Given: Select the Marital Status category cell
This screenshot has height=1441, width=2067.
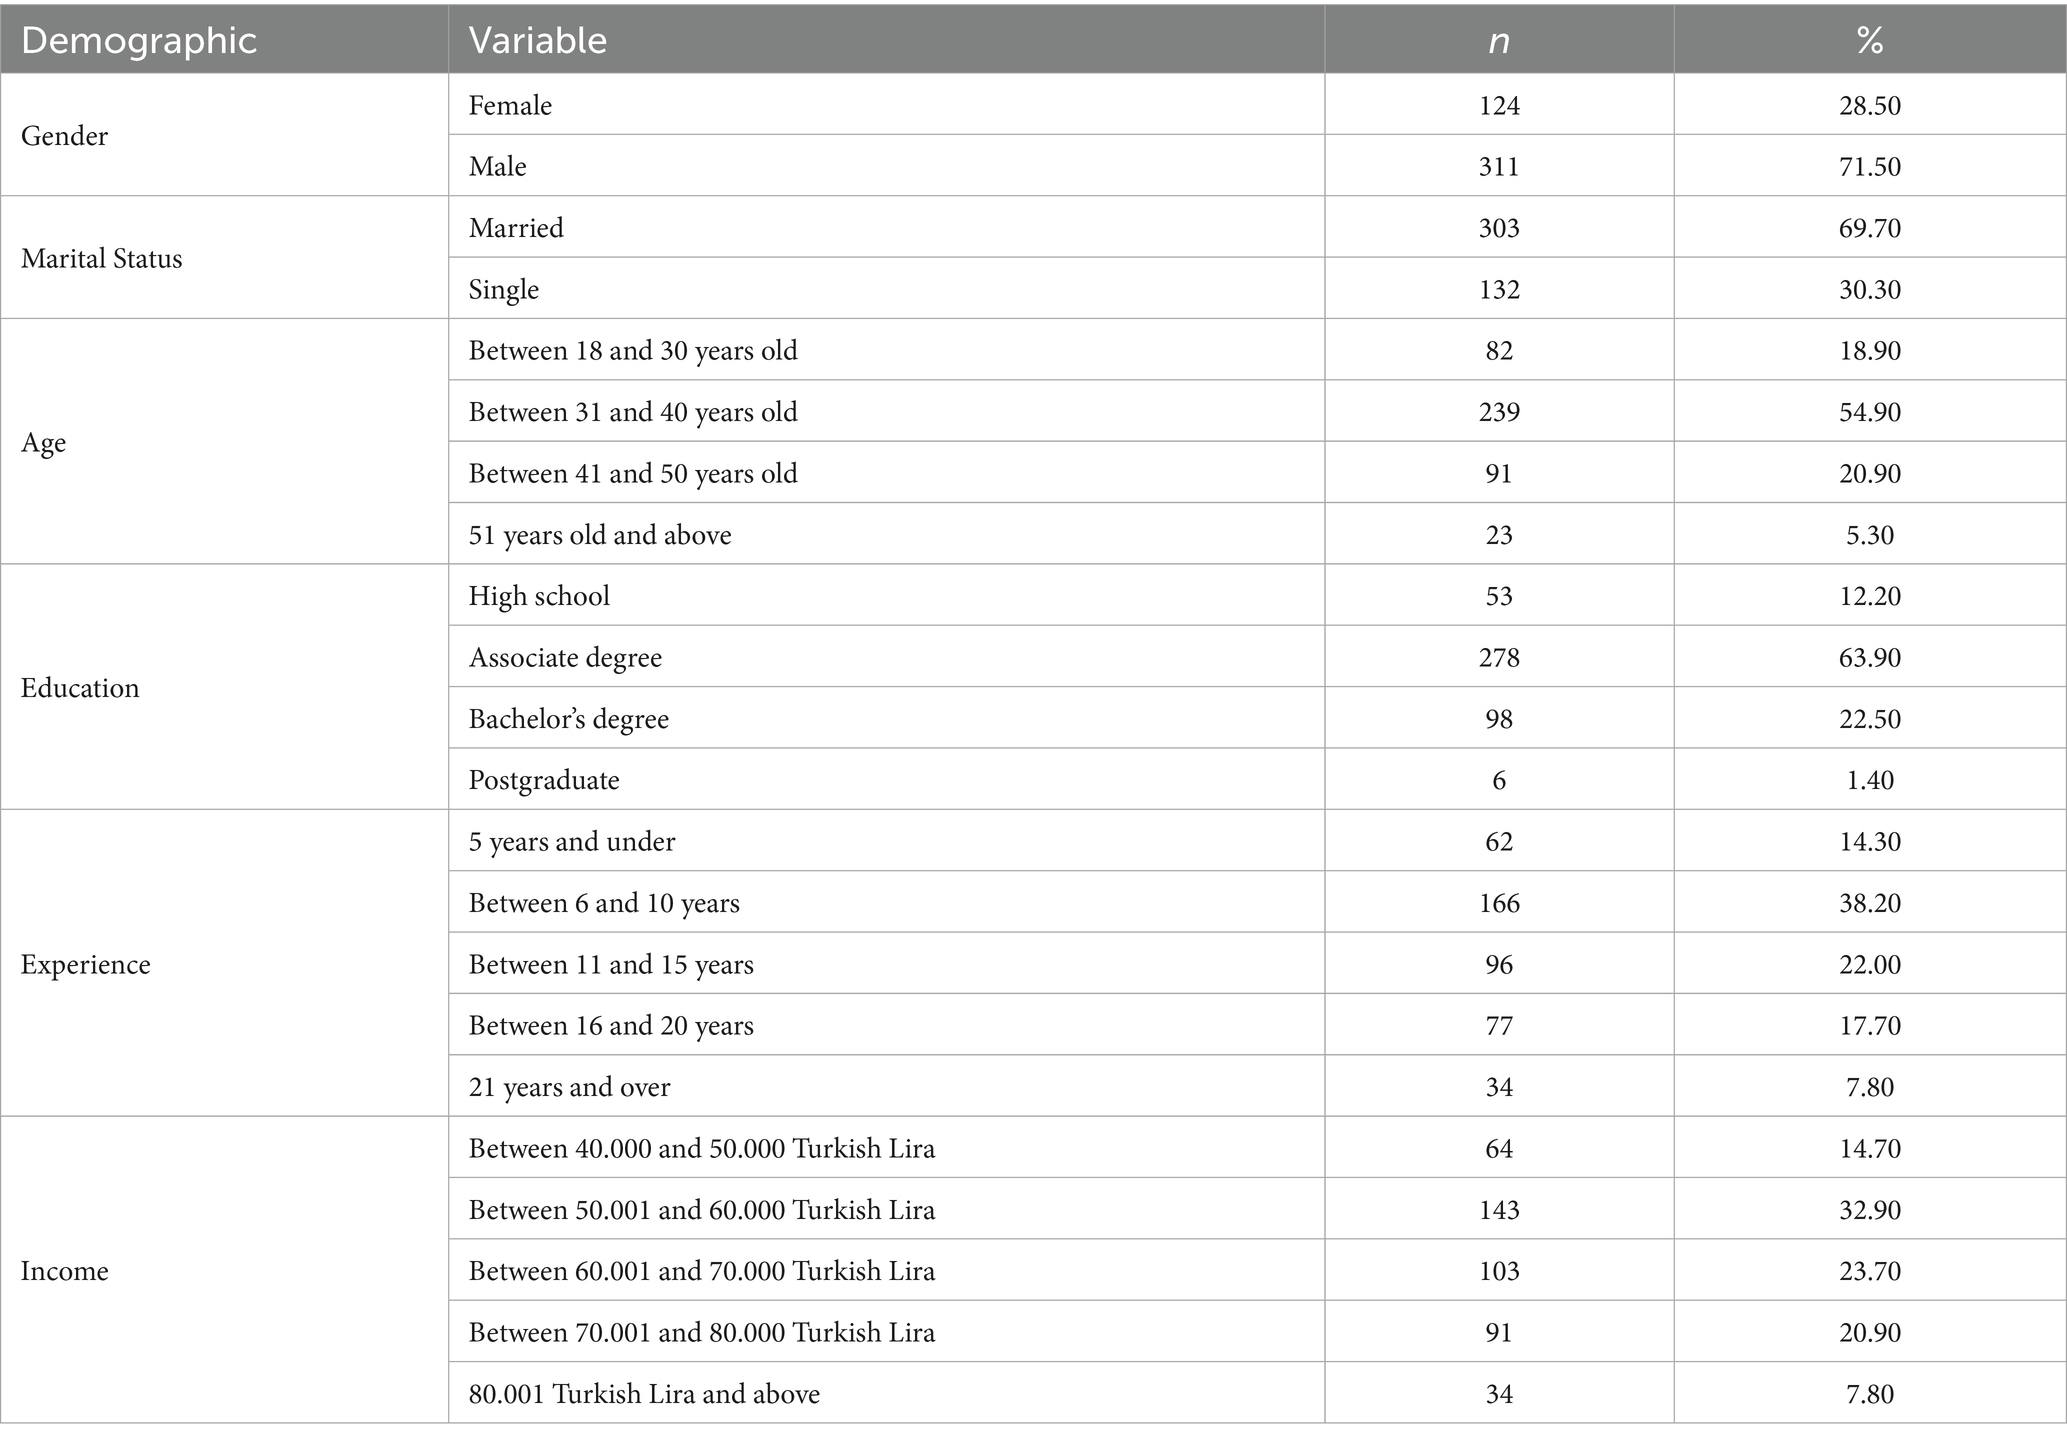Looking at the screenshot, I should 102,259.
